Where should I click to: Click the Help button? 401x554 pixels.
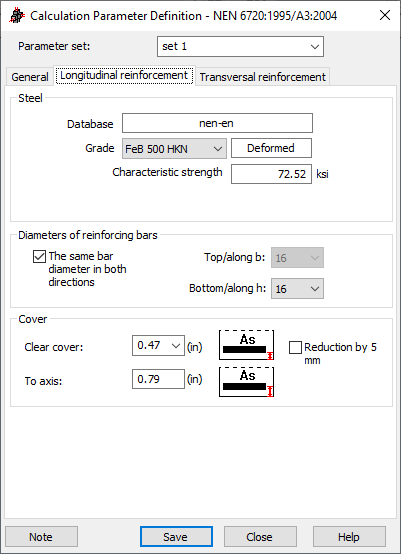coord(349,537)
